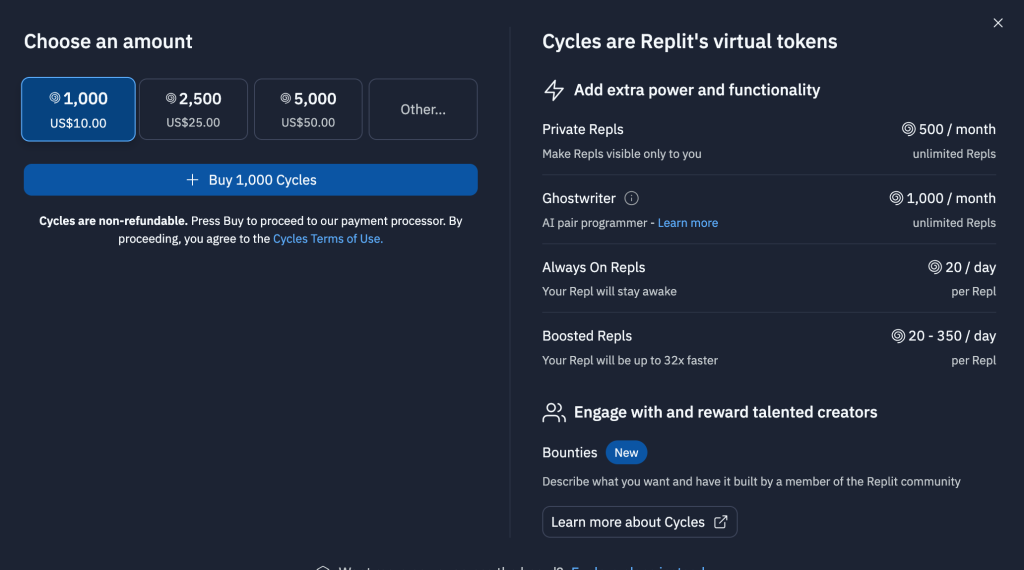
Task: Click the cycles icon beside 1,000 / month
Action: pyautogui.click(x=896, y=198)
